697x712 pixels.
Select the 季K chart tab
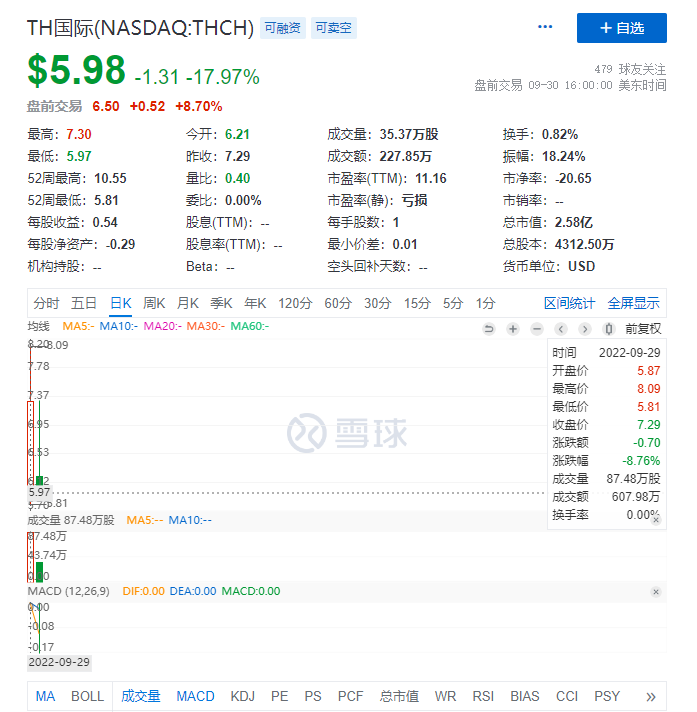pos(221,303)
